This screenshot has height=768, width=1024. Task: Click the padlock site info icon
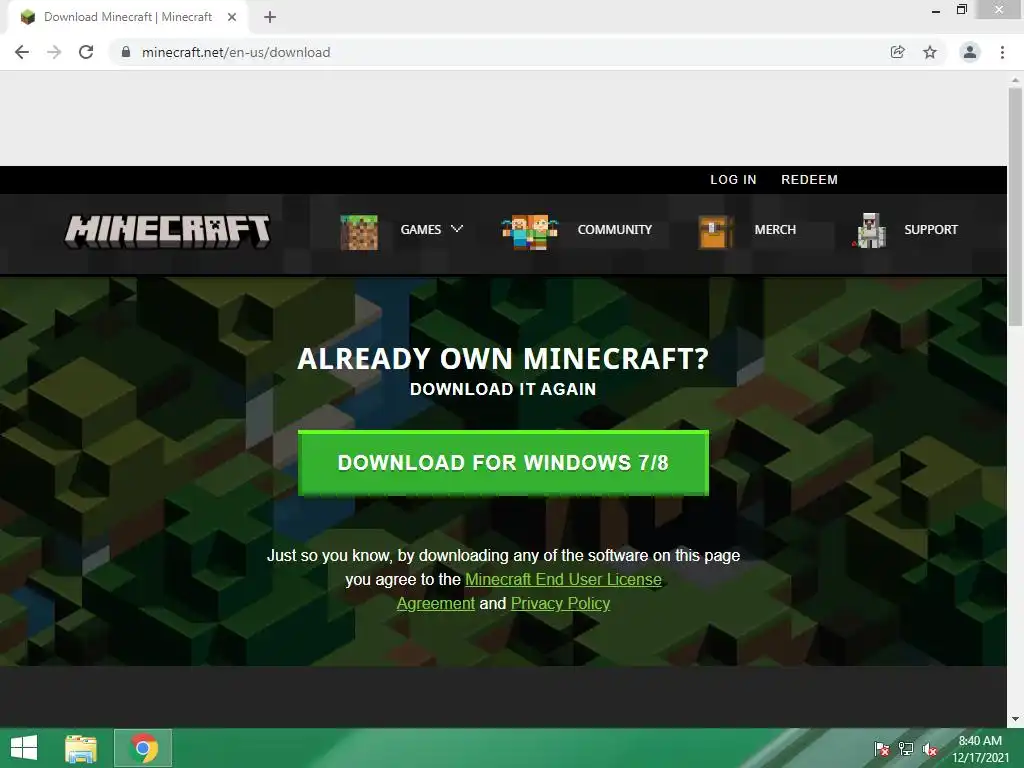pyautogui.click(x=126, y=52)
